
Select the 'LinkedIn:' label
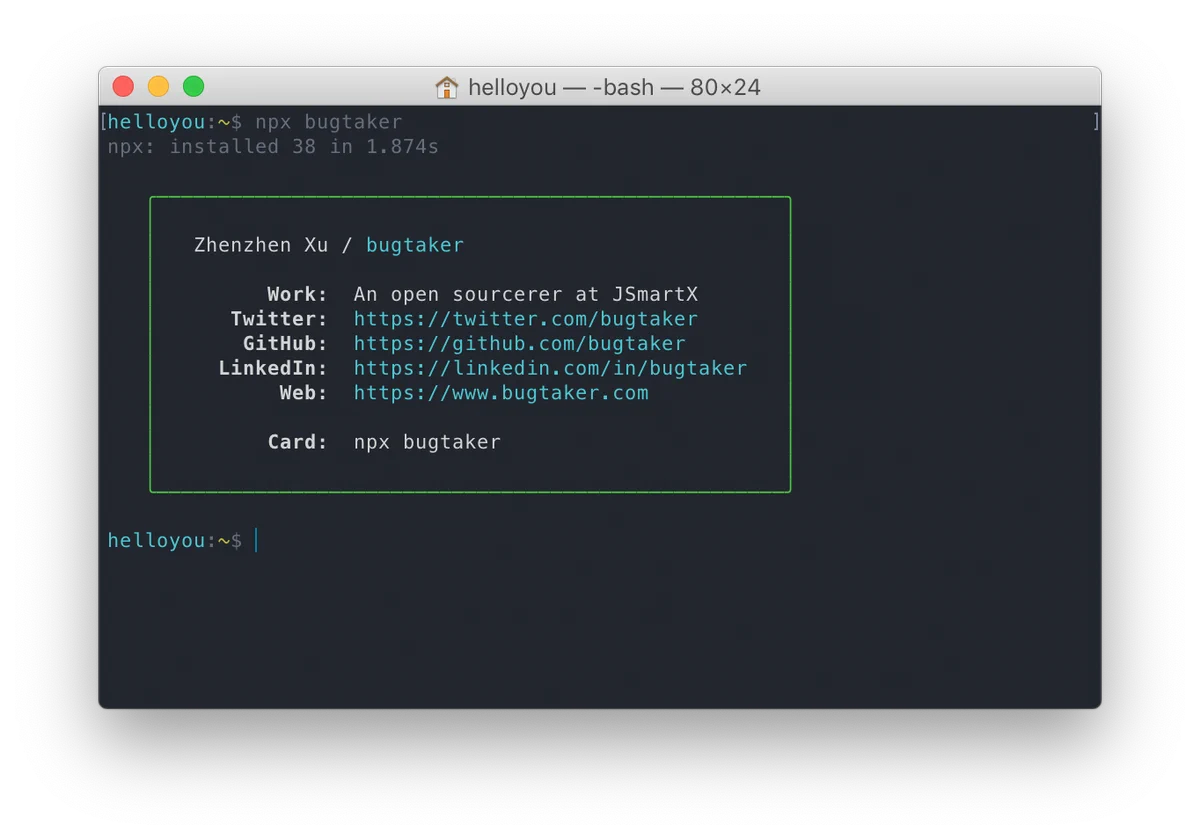[273, 368]
